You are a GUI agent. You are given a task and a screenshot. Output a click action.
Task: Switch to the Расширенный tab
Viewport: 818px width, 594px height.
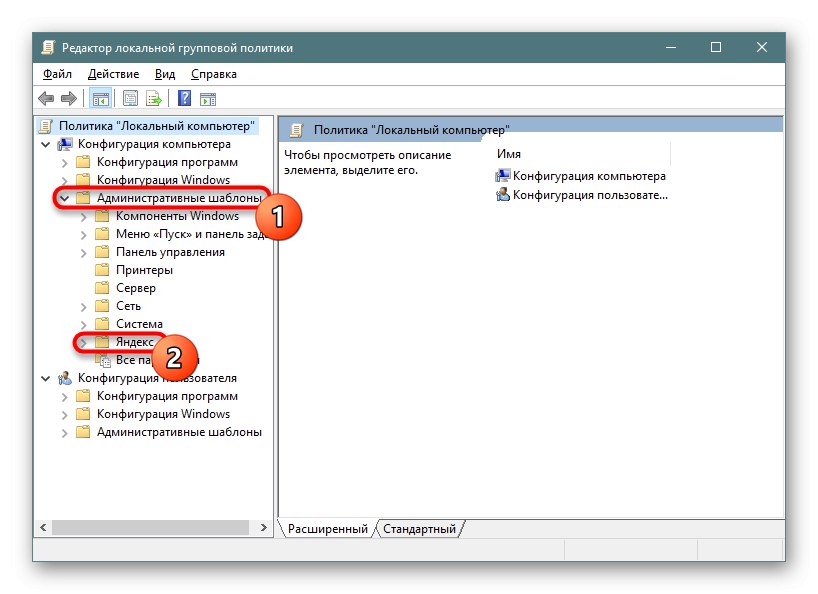[x=328, y=529]
